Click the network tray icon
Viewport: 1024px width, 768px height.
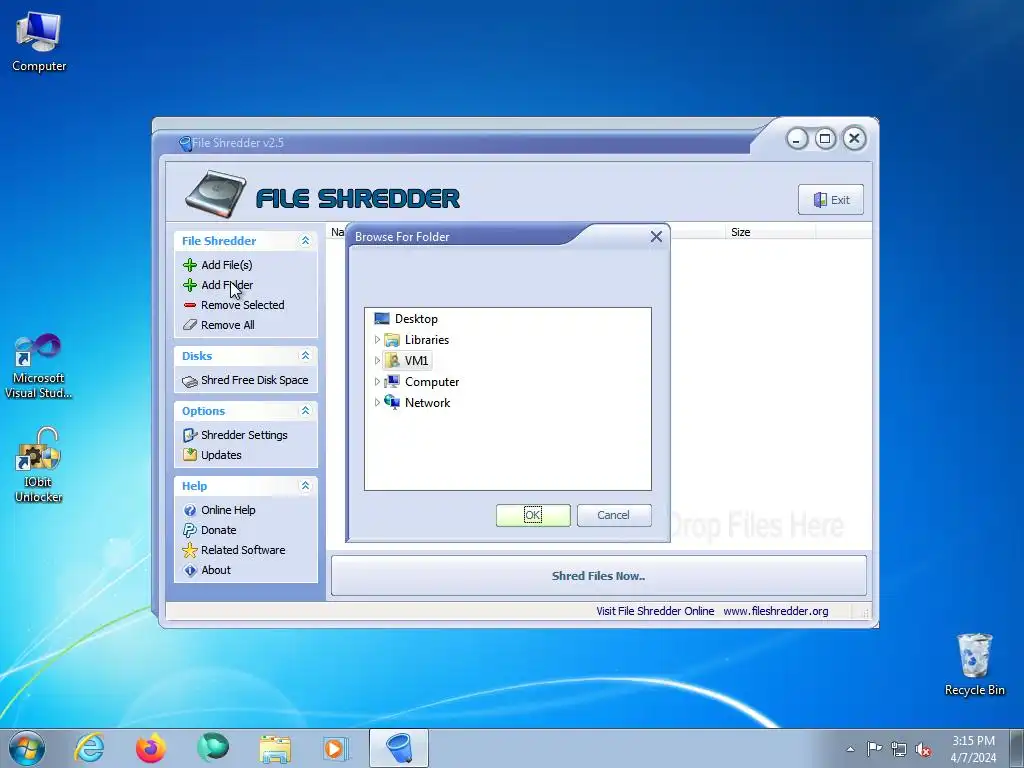coord(899,750)
